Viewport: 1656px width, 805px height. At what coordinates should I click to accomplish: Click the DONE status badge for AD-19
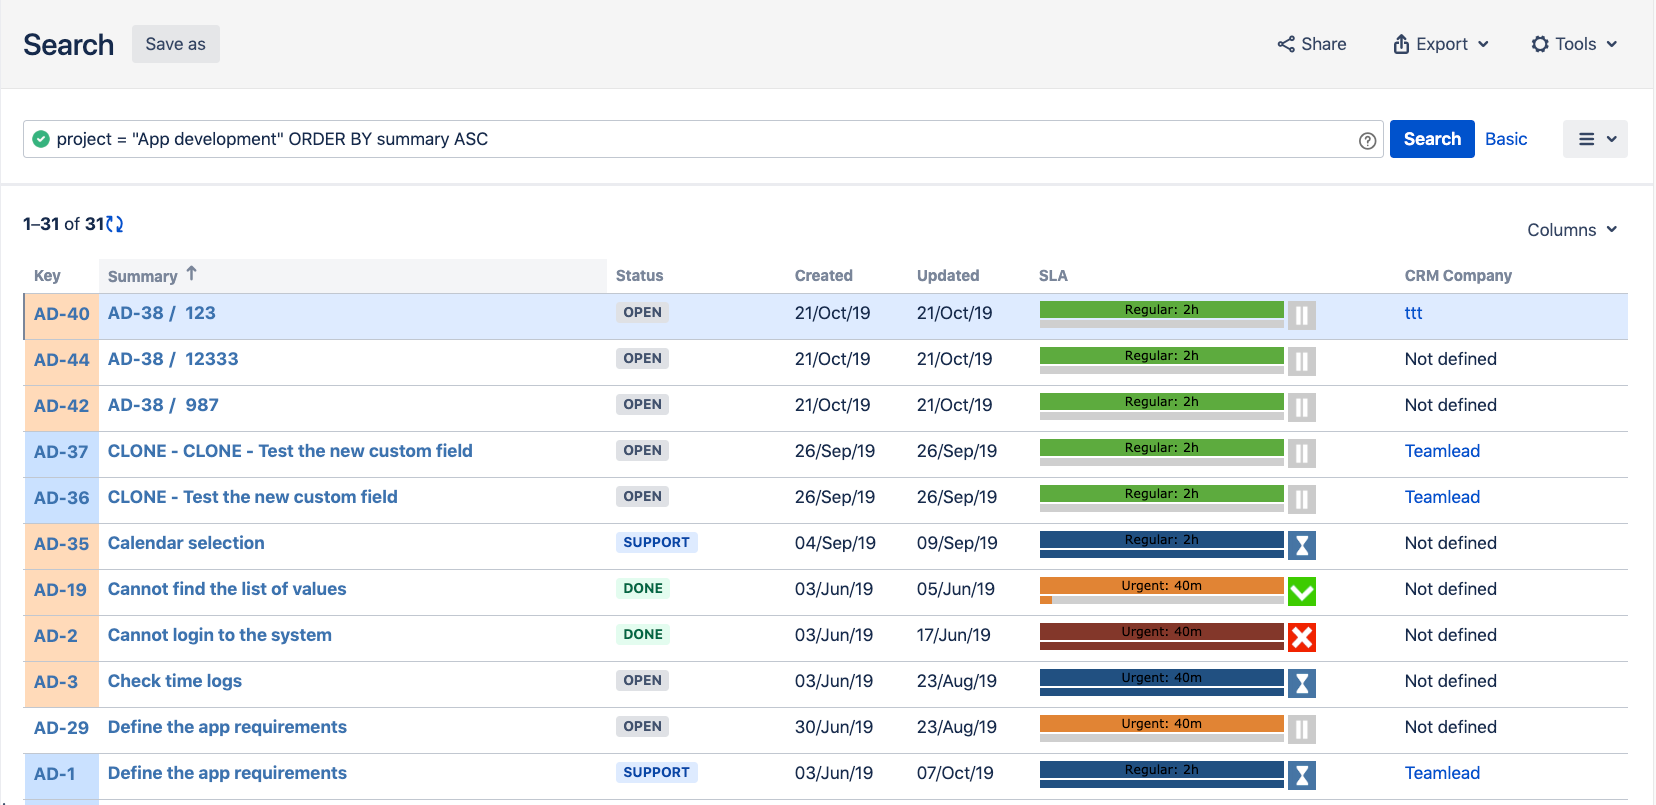click(643, 588)
